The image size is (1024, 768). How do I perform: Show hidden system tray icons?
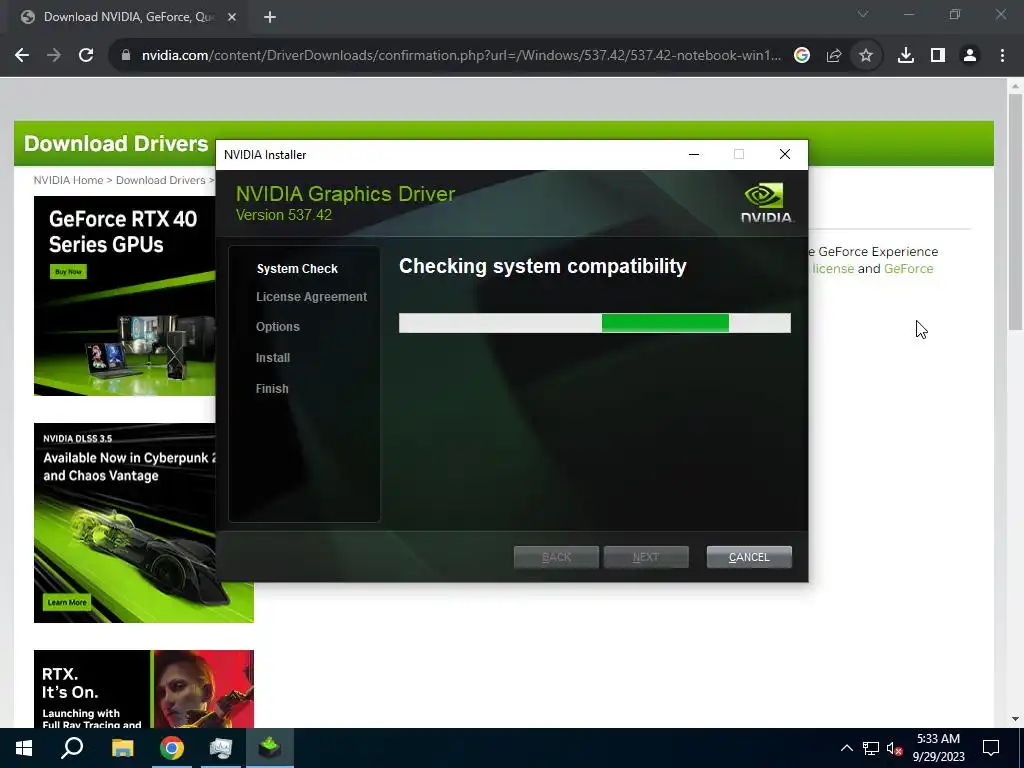point(846,748)
